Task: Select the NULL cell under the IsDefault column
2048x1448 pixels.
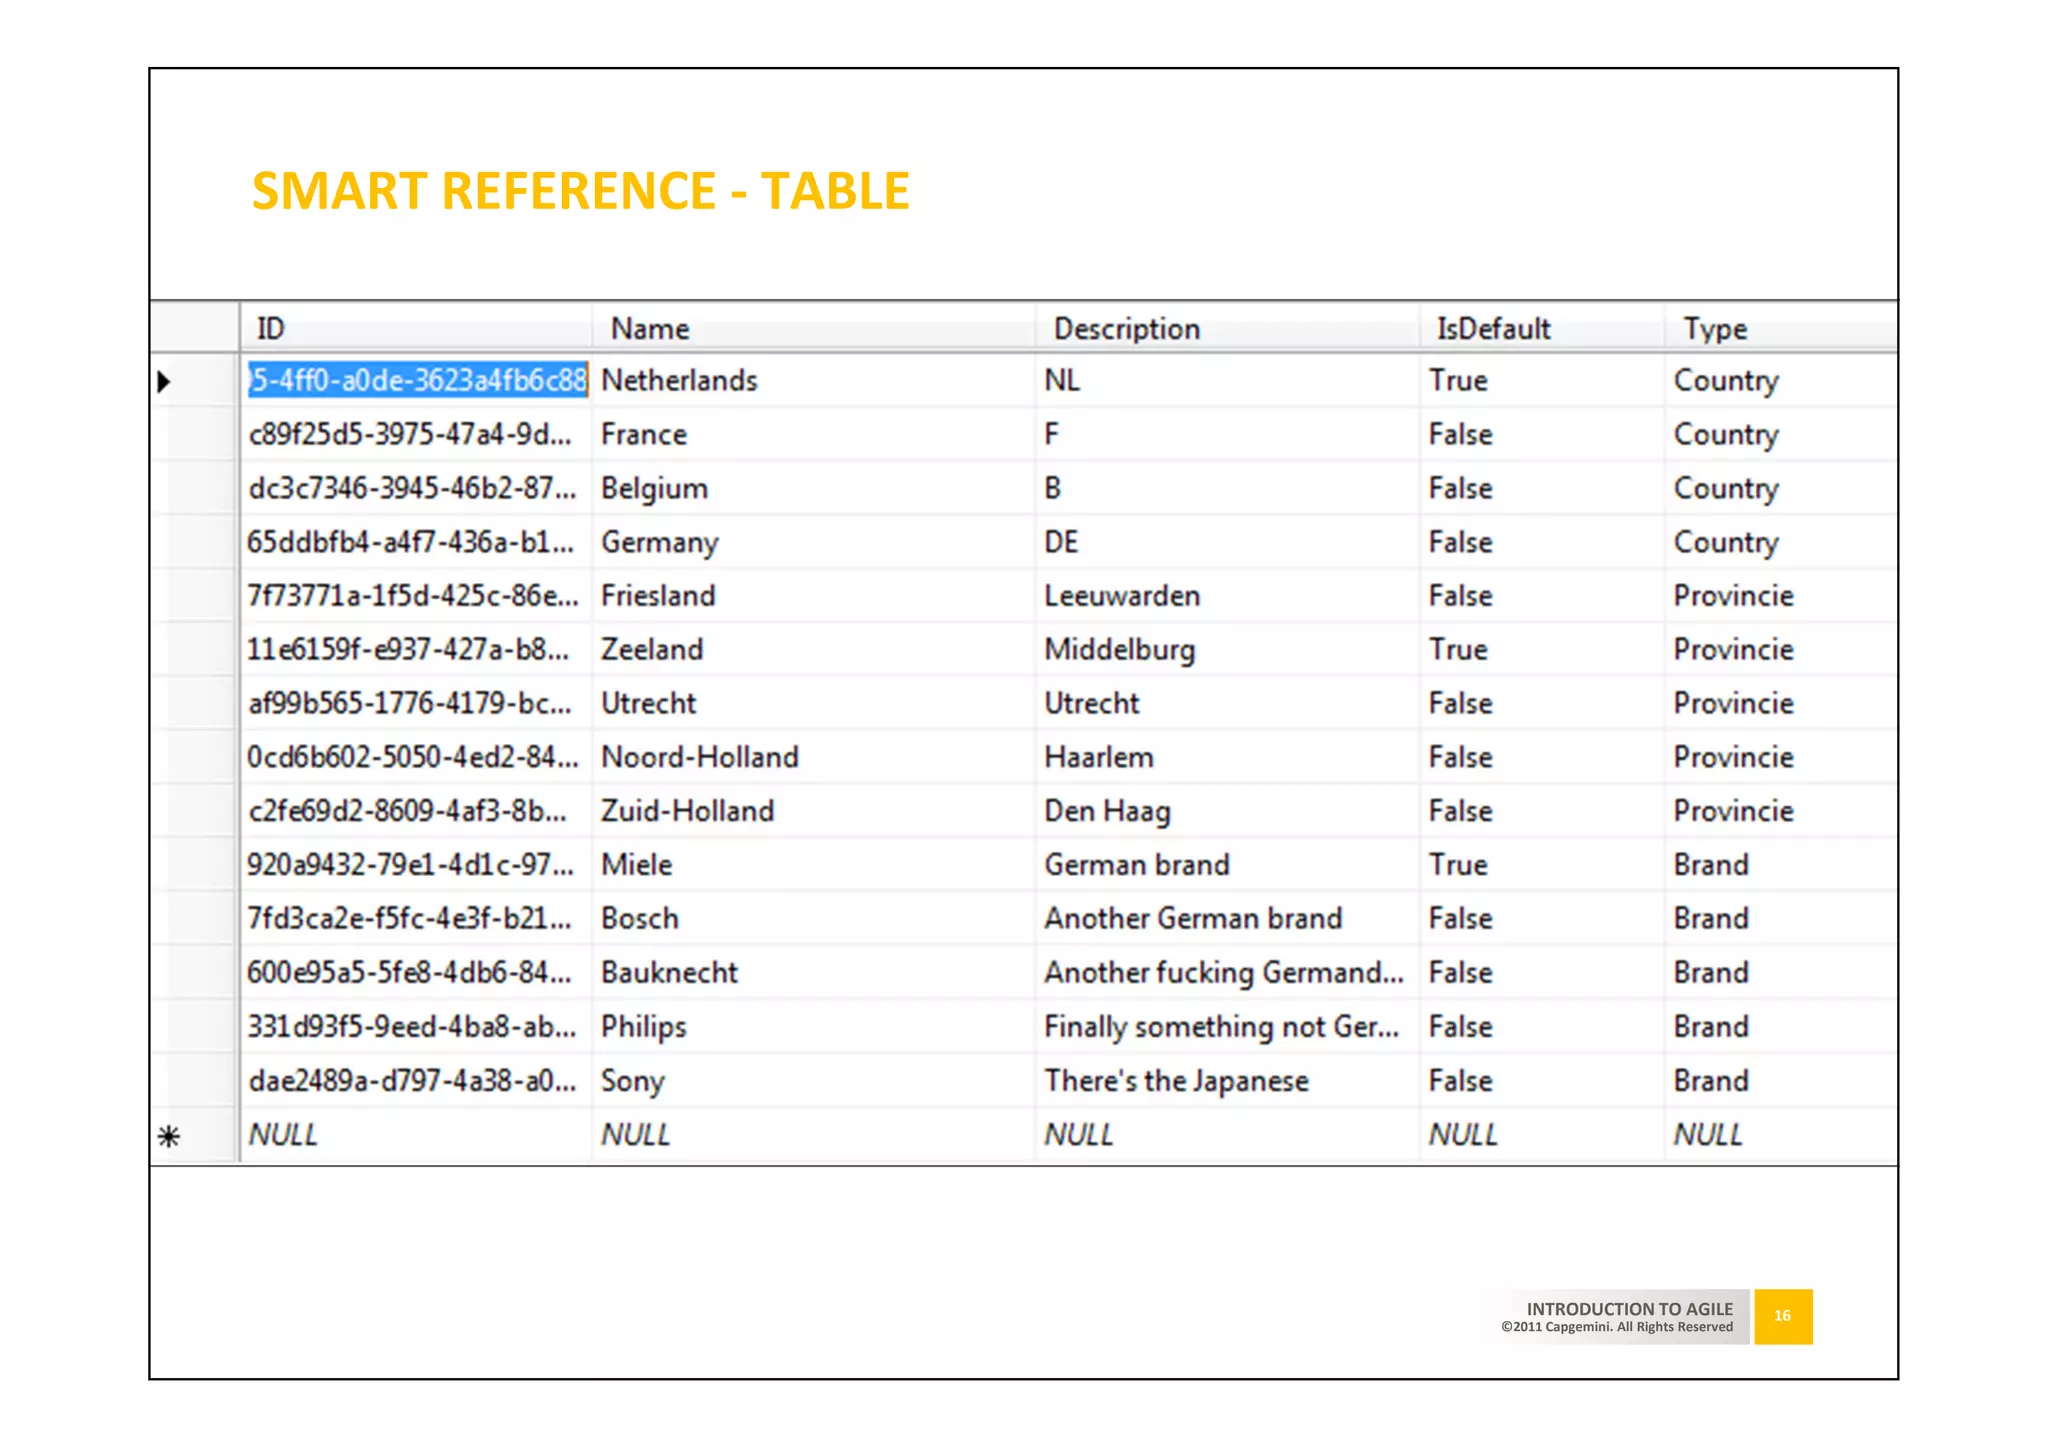Action: point(1543,1135)
